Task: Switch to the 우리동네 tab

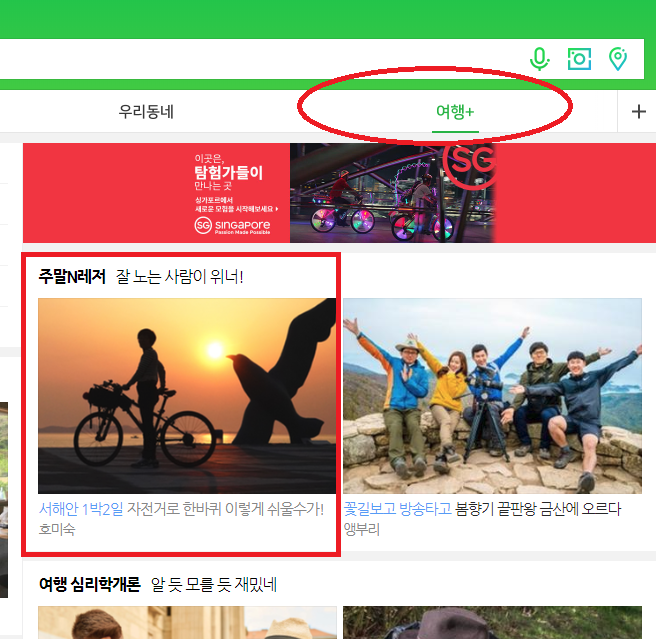Action: [146, 112]
